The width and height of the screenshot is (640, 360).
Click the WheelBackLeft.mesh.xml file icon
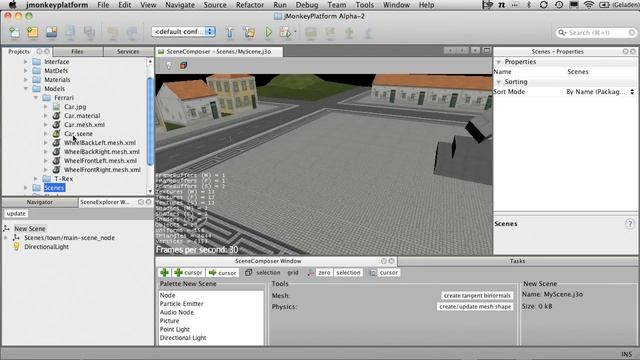pos(56,142)
